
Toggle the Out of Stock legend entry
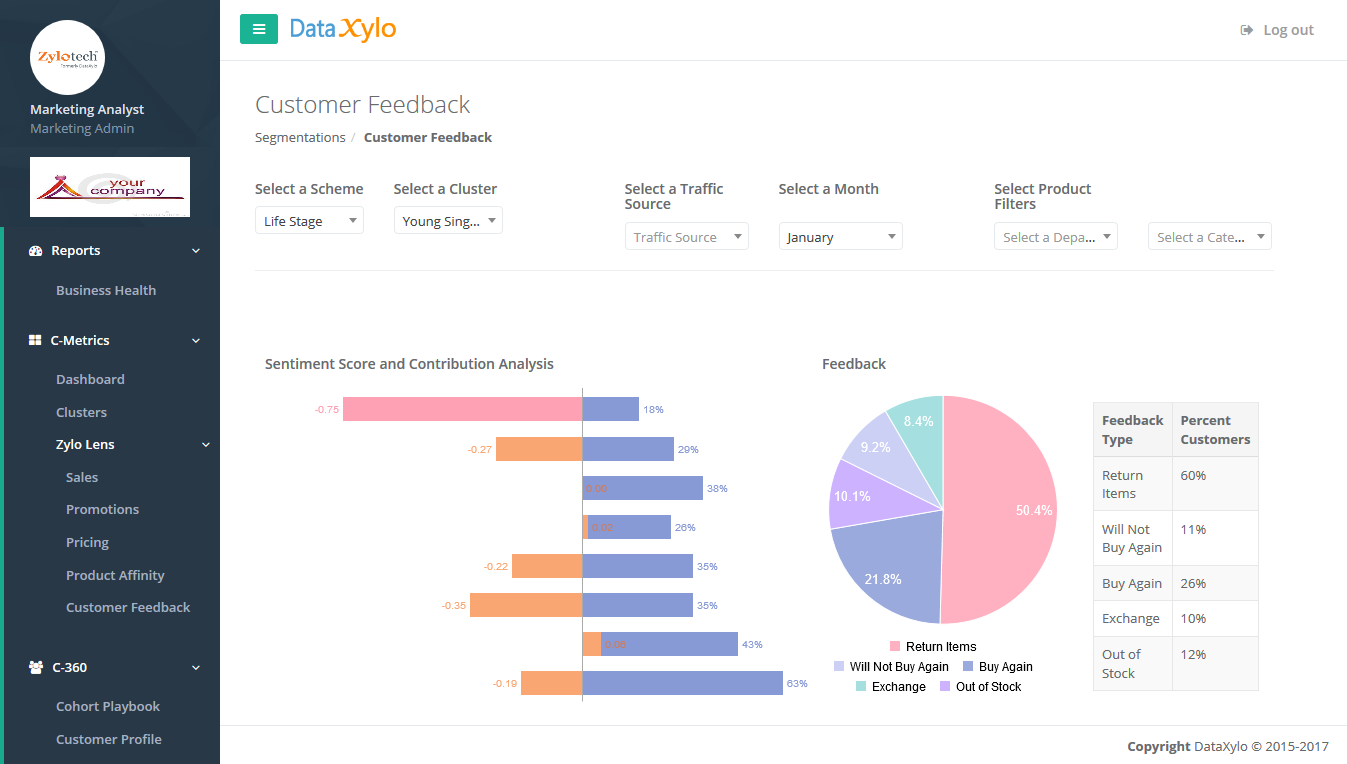980,687
